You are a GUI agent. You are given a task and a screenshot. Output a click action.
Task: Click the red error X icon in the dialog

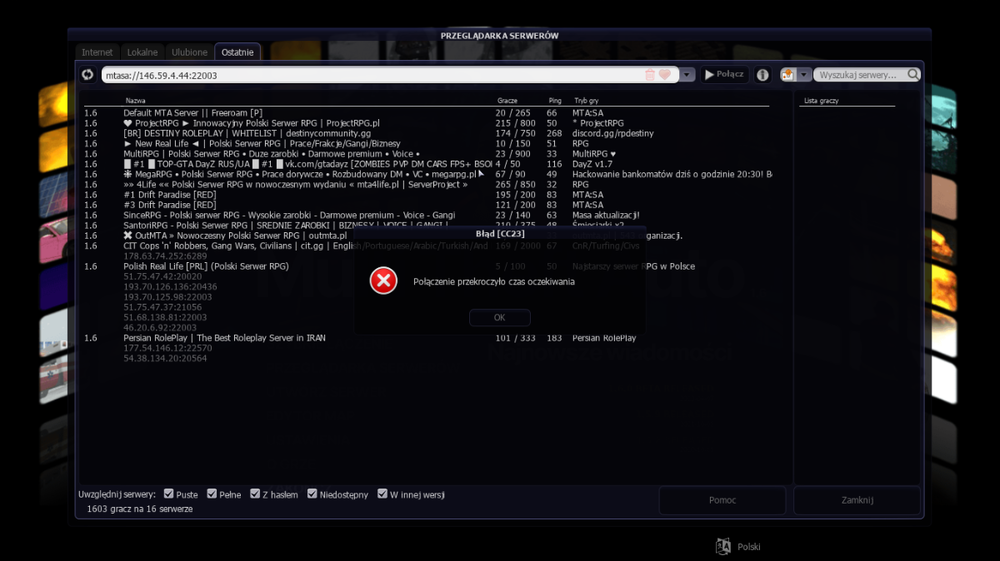(x=383, y=280)
